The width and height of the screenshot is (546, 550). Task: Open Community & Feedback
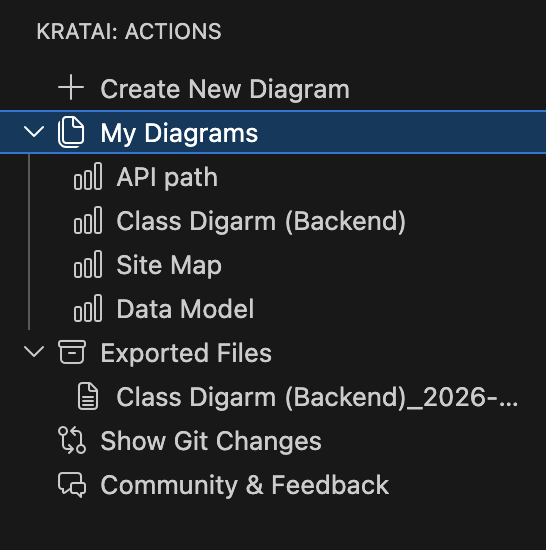[x=245, y=485]
